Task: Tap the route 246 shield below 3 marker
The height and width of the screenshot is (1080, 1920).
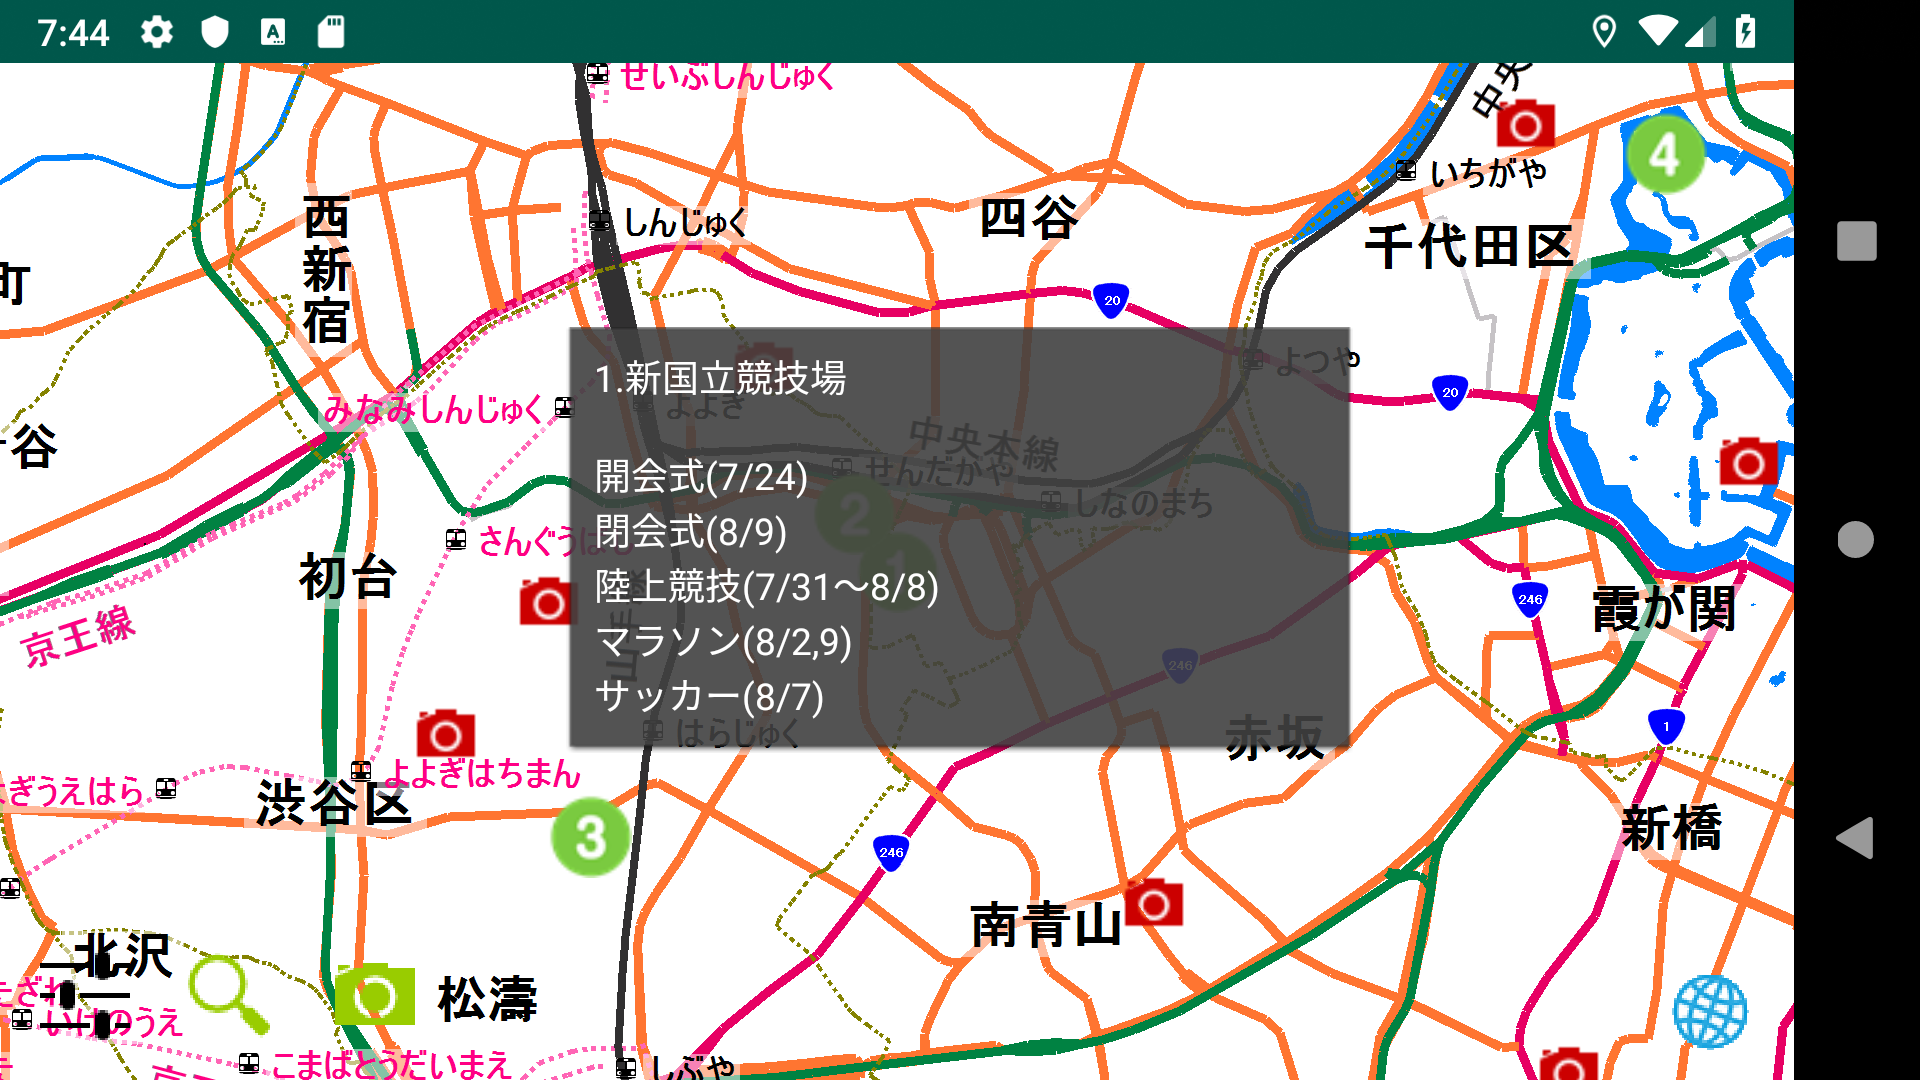Action: pos(891,852)
